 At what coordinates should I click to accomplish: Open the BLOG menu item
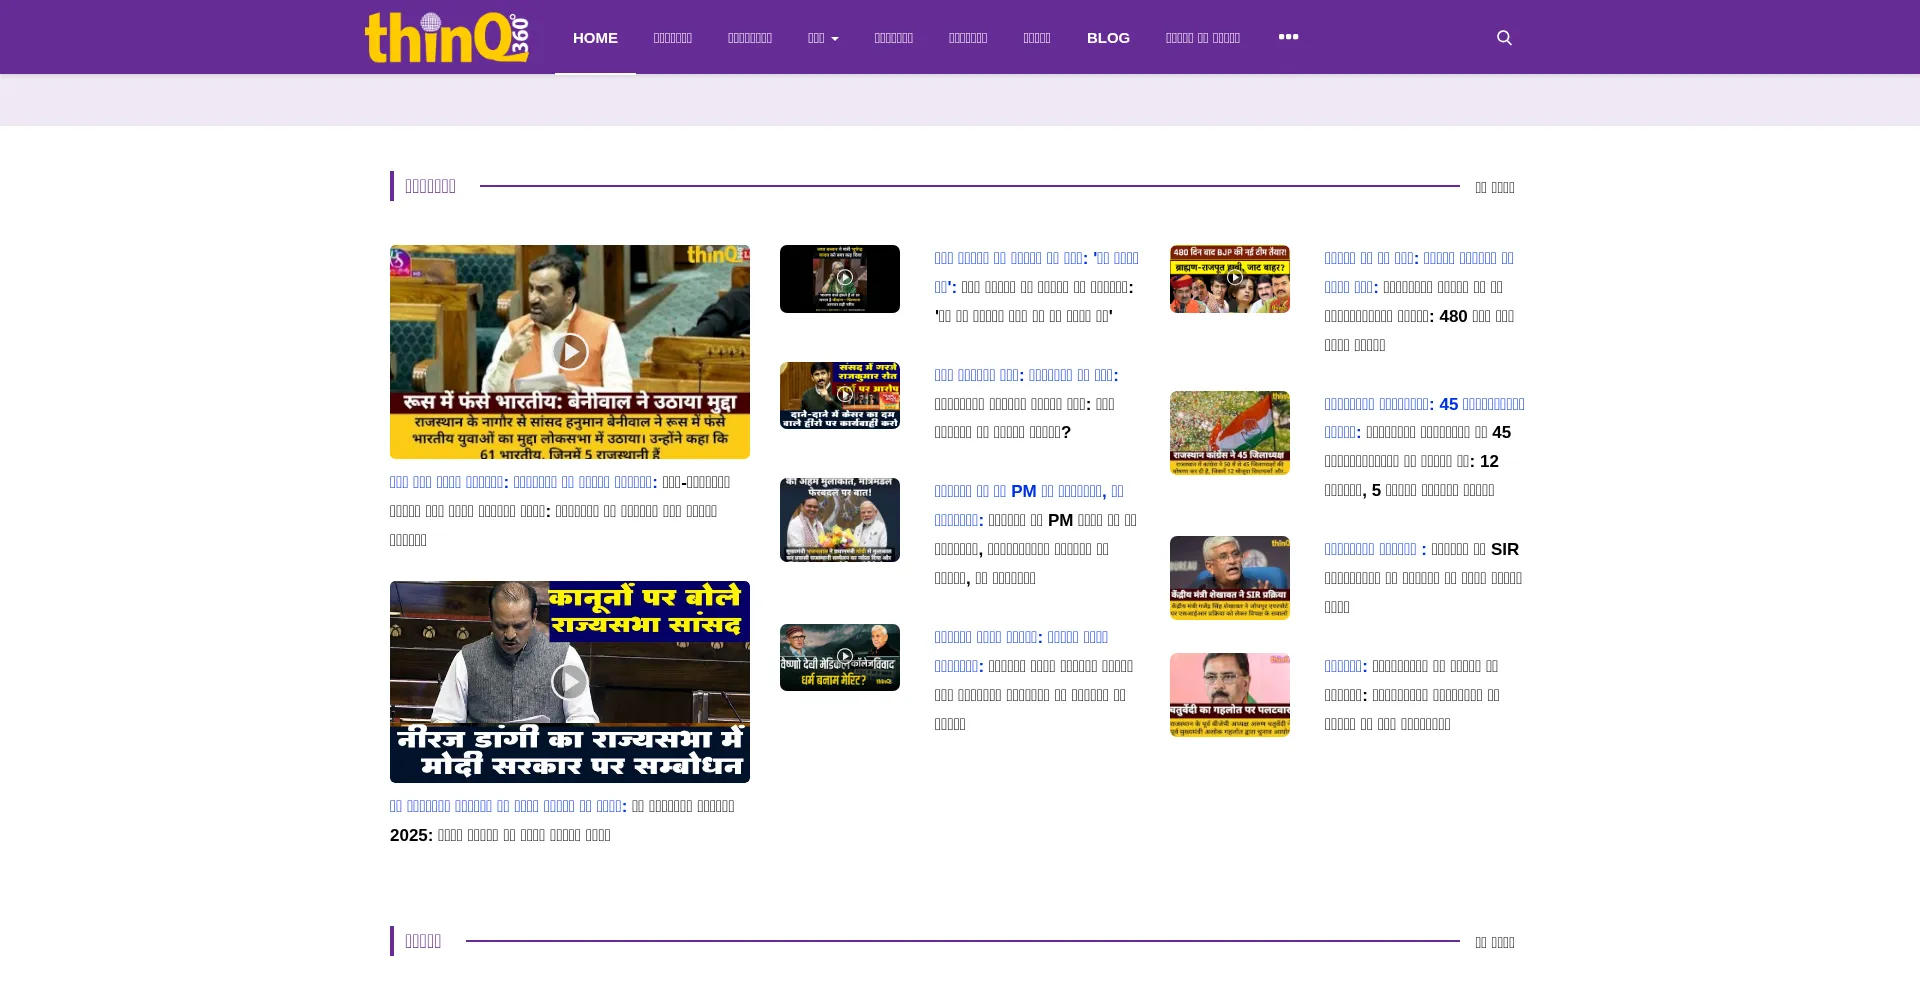(x=1108, y=38)
